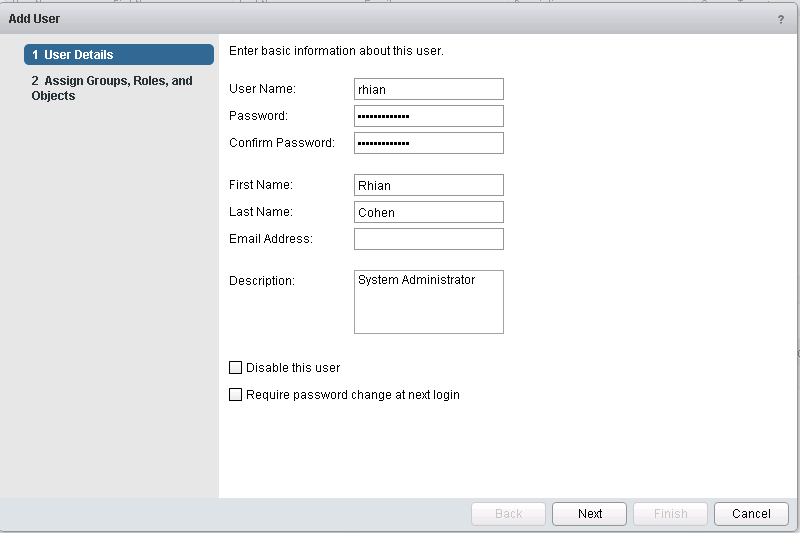800x533 pixels.
Task: Click the Next button
Action: pos(589,514)
